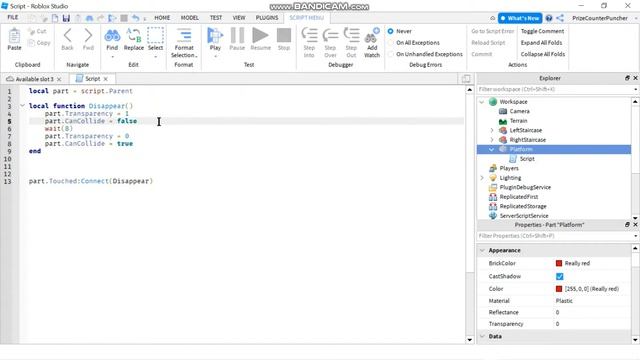Select the Camera object in Explorer
This screenshot has height=360, width=640.
point(519,111)
